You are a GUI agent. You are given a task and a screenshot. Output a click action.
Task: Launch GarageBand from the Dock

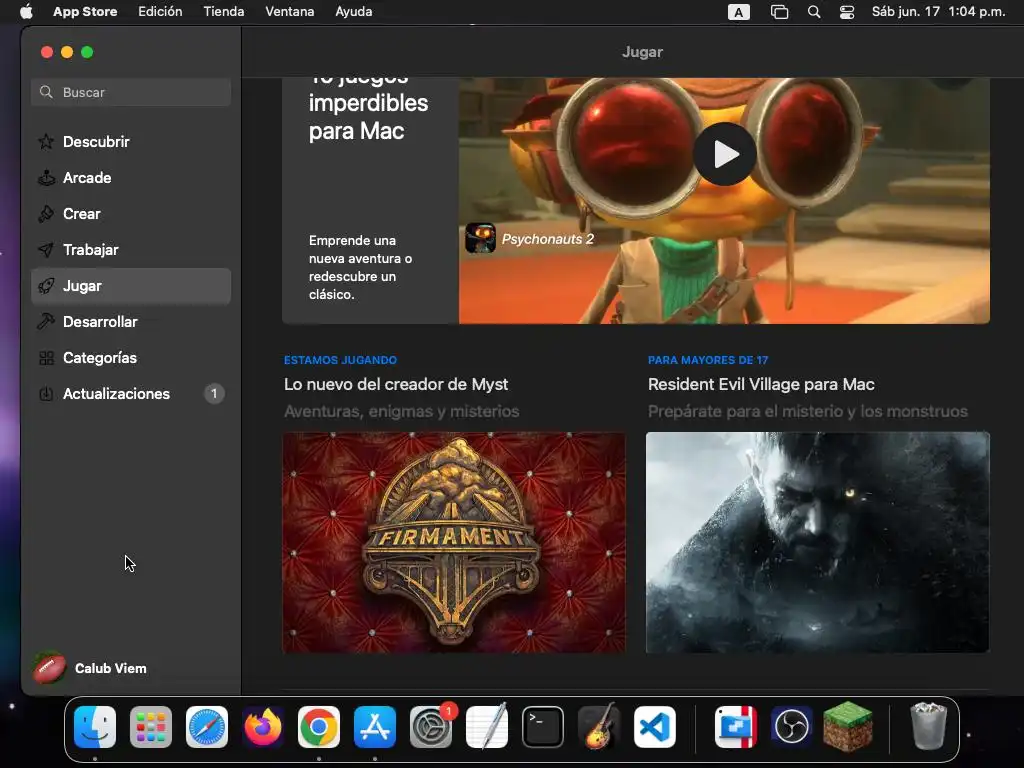tap(599, 727)
